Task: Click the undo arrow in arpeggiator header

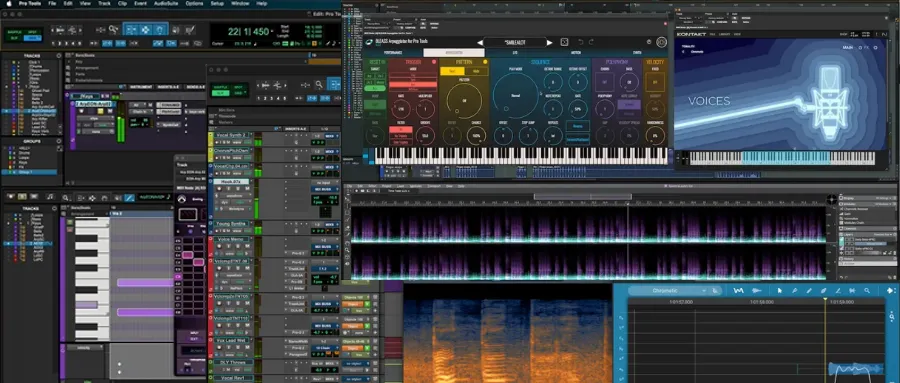Action: tap(580, 42)
